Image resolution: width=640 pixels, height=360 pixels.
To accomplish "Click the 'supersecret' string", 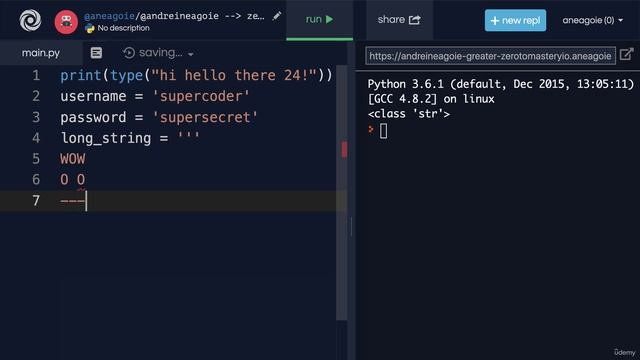I will [205, 117].
